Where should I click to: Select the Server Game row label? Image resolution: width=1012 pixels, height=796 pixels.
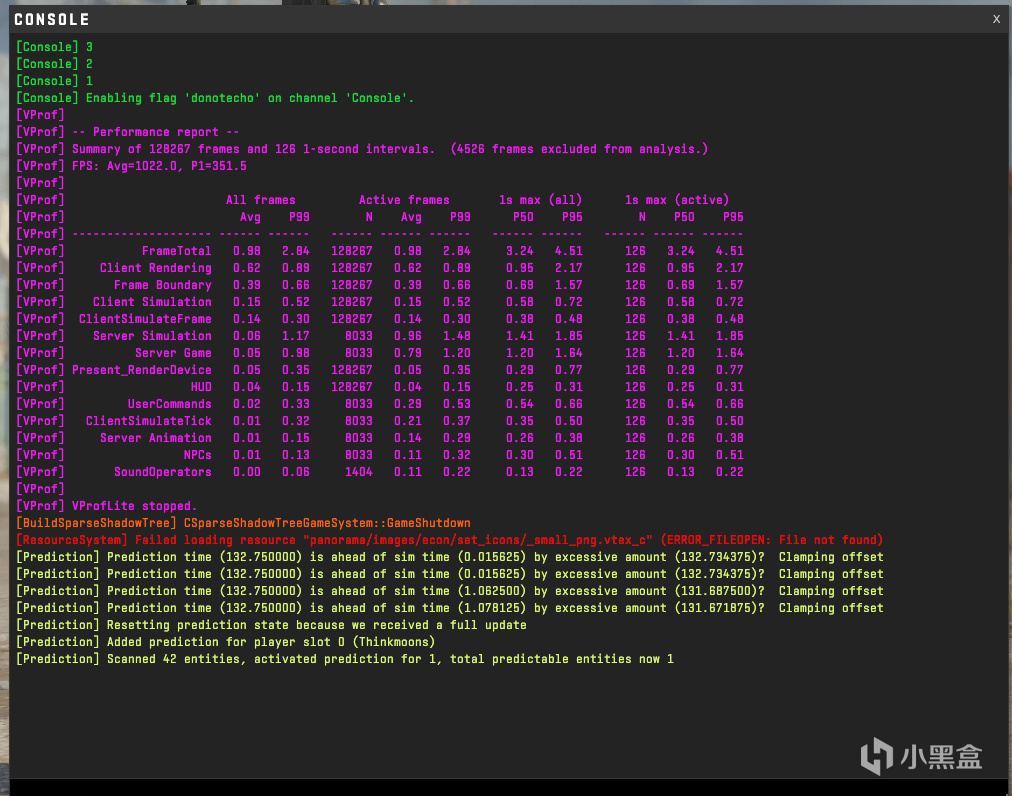(x=173, y=353)
